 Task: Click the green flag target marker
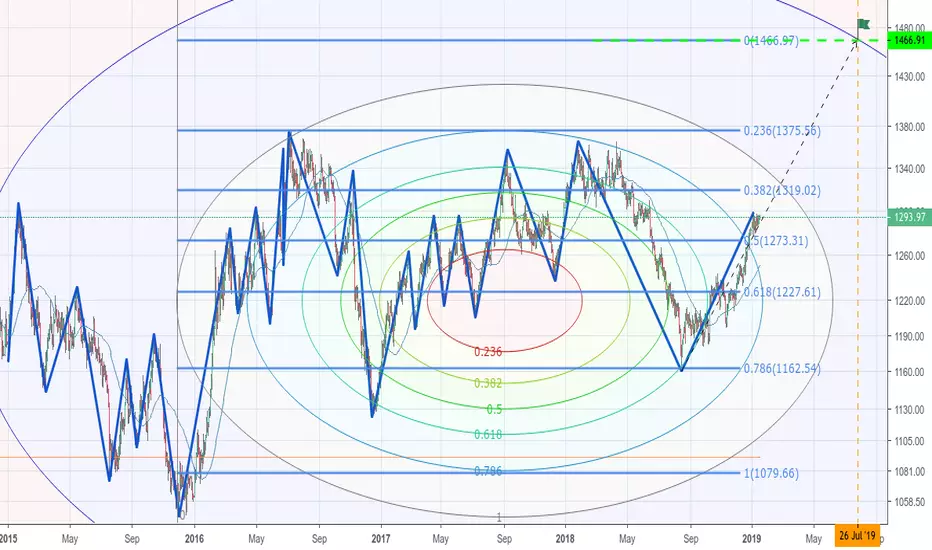864,24
